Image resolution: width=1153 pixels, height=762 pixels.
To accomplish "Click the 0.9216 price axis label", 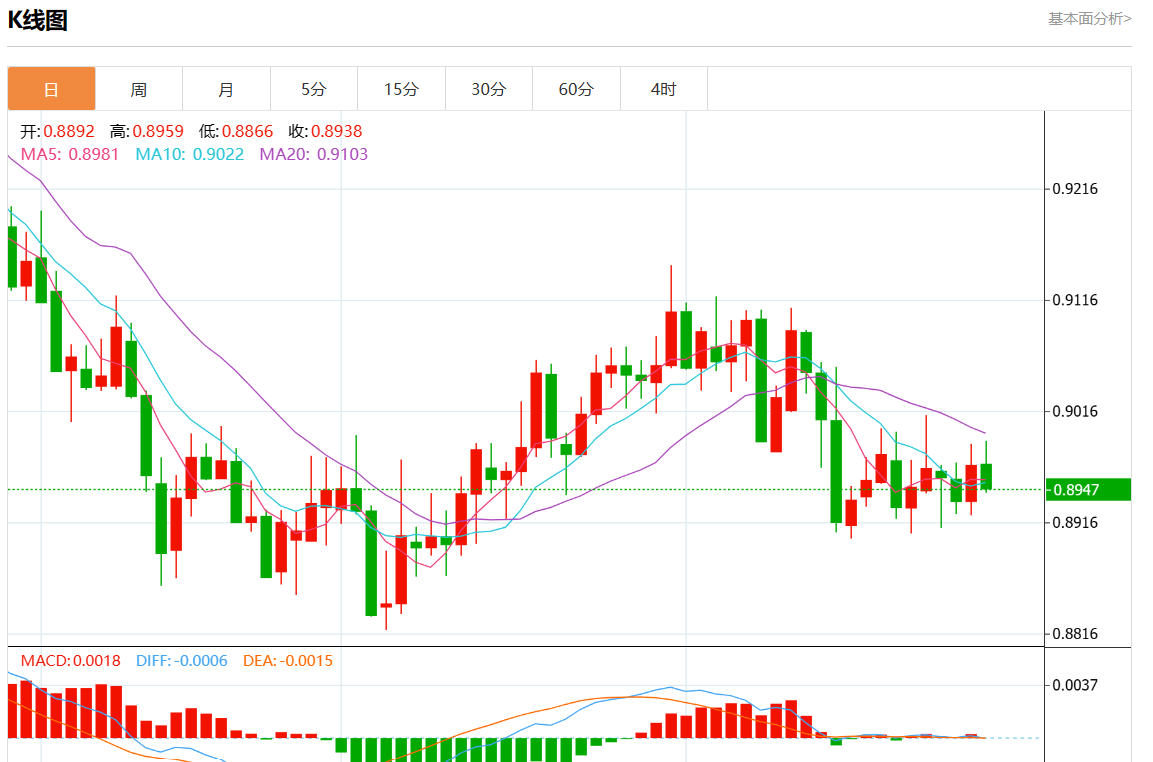I will click(x=1075, y=189).
